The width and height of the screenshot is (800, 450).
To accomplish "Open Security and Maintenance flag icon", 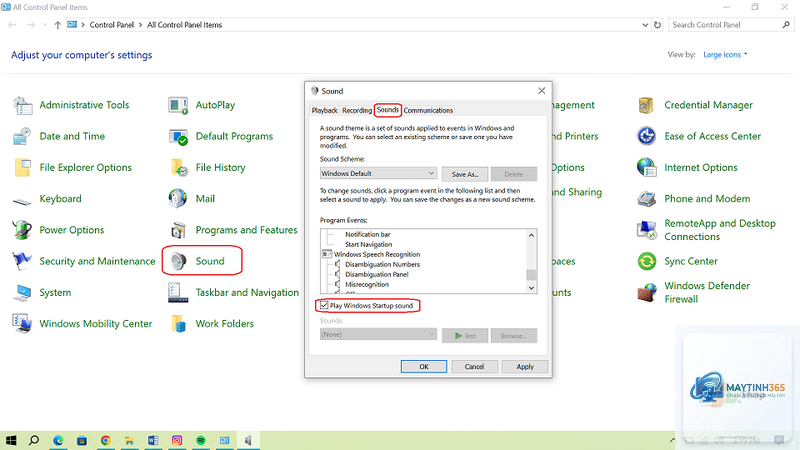I will click(22, 261).
